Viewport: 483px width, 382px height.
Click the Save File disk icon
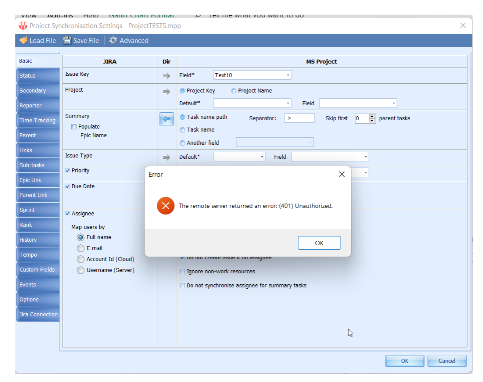coord(67,40)
